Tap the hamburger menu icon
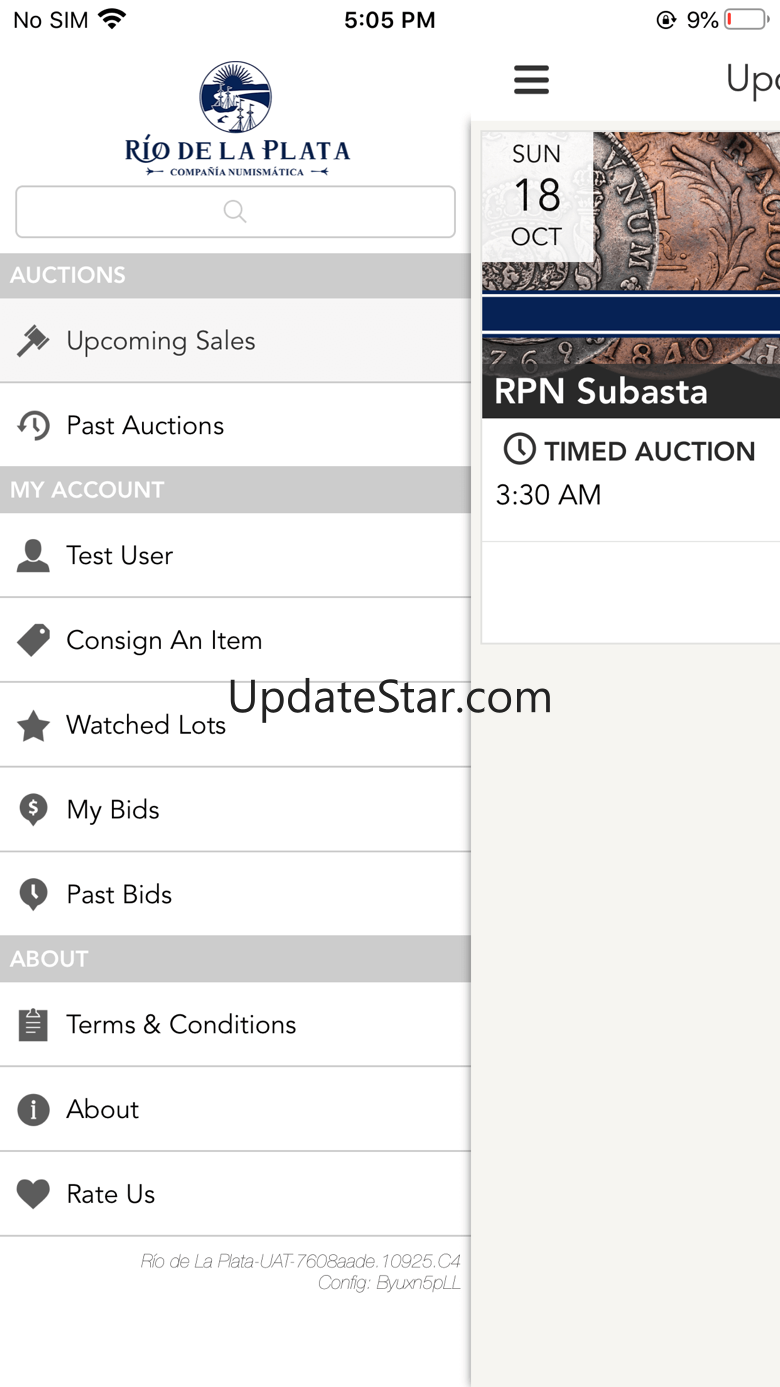780x1387 pixels. pos(531,79)
